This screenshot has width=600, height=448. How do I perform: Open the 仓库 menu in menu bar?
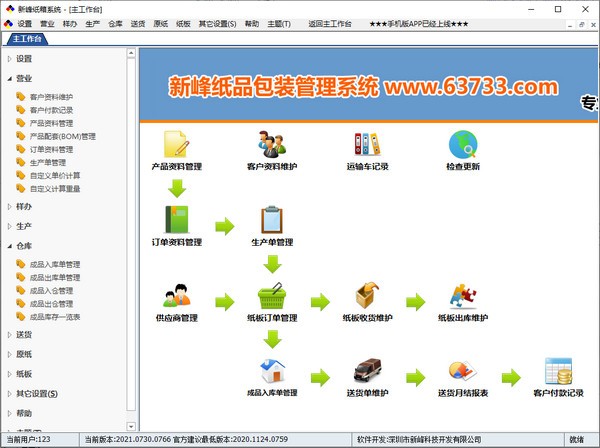[x=115, y=24]
